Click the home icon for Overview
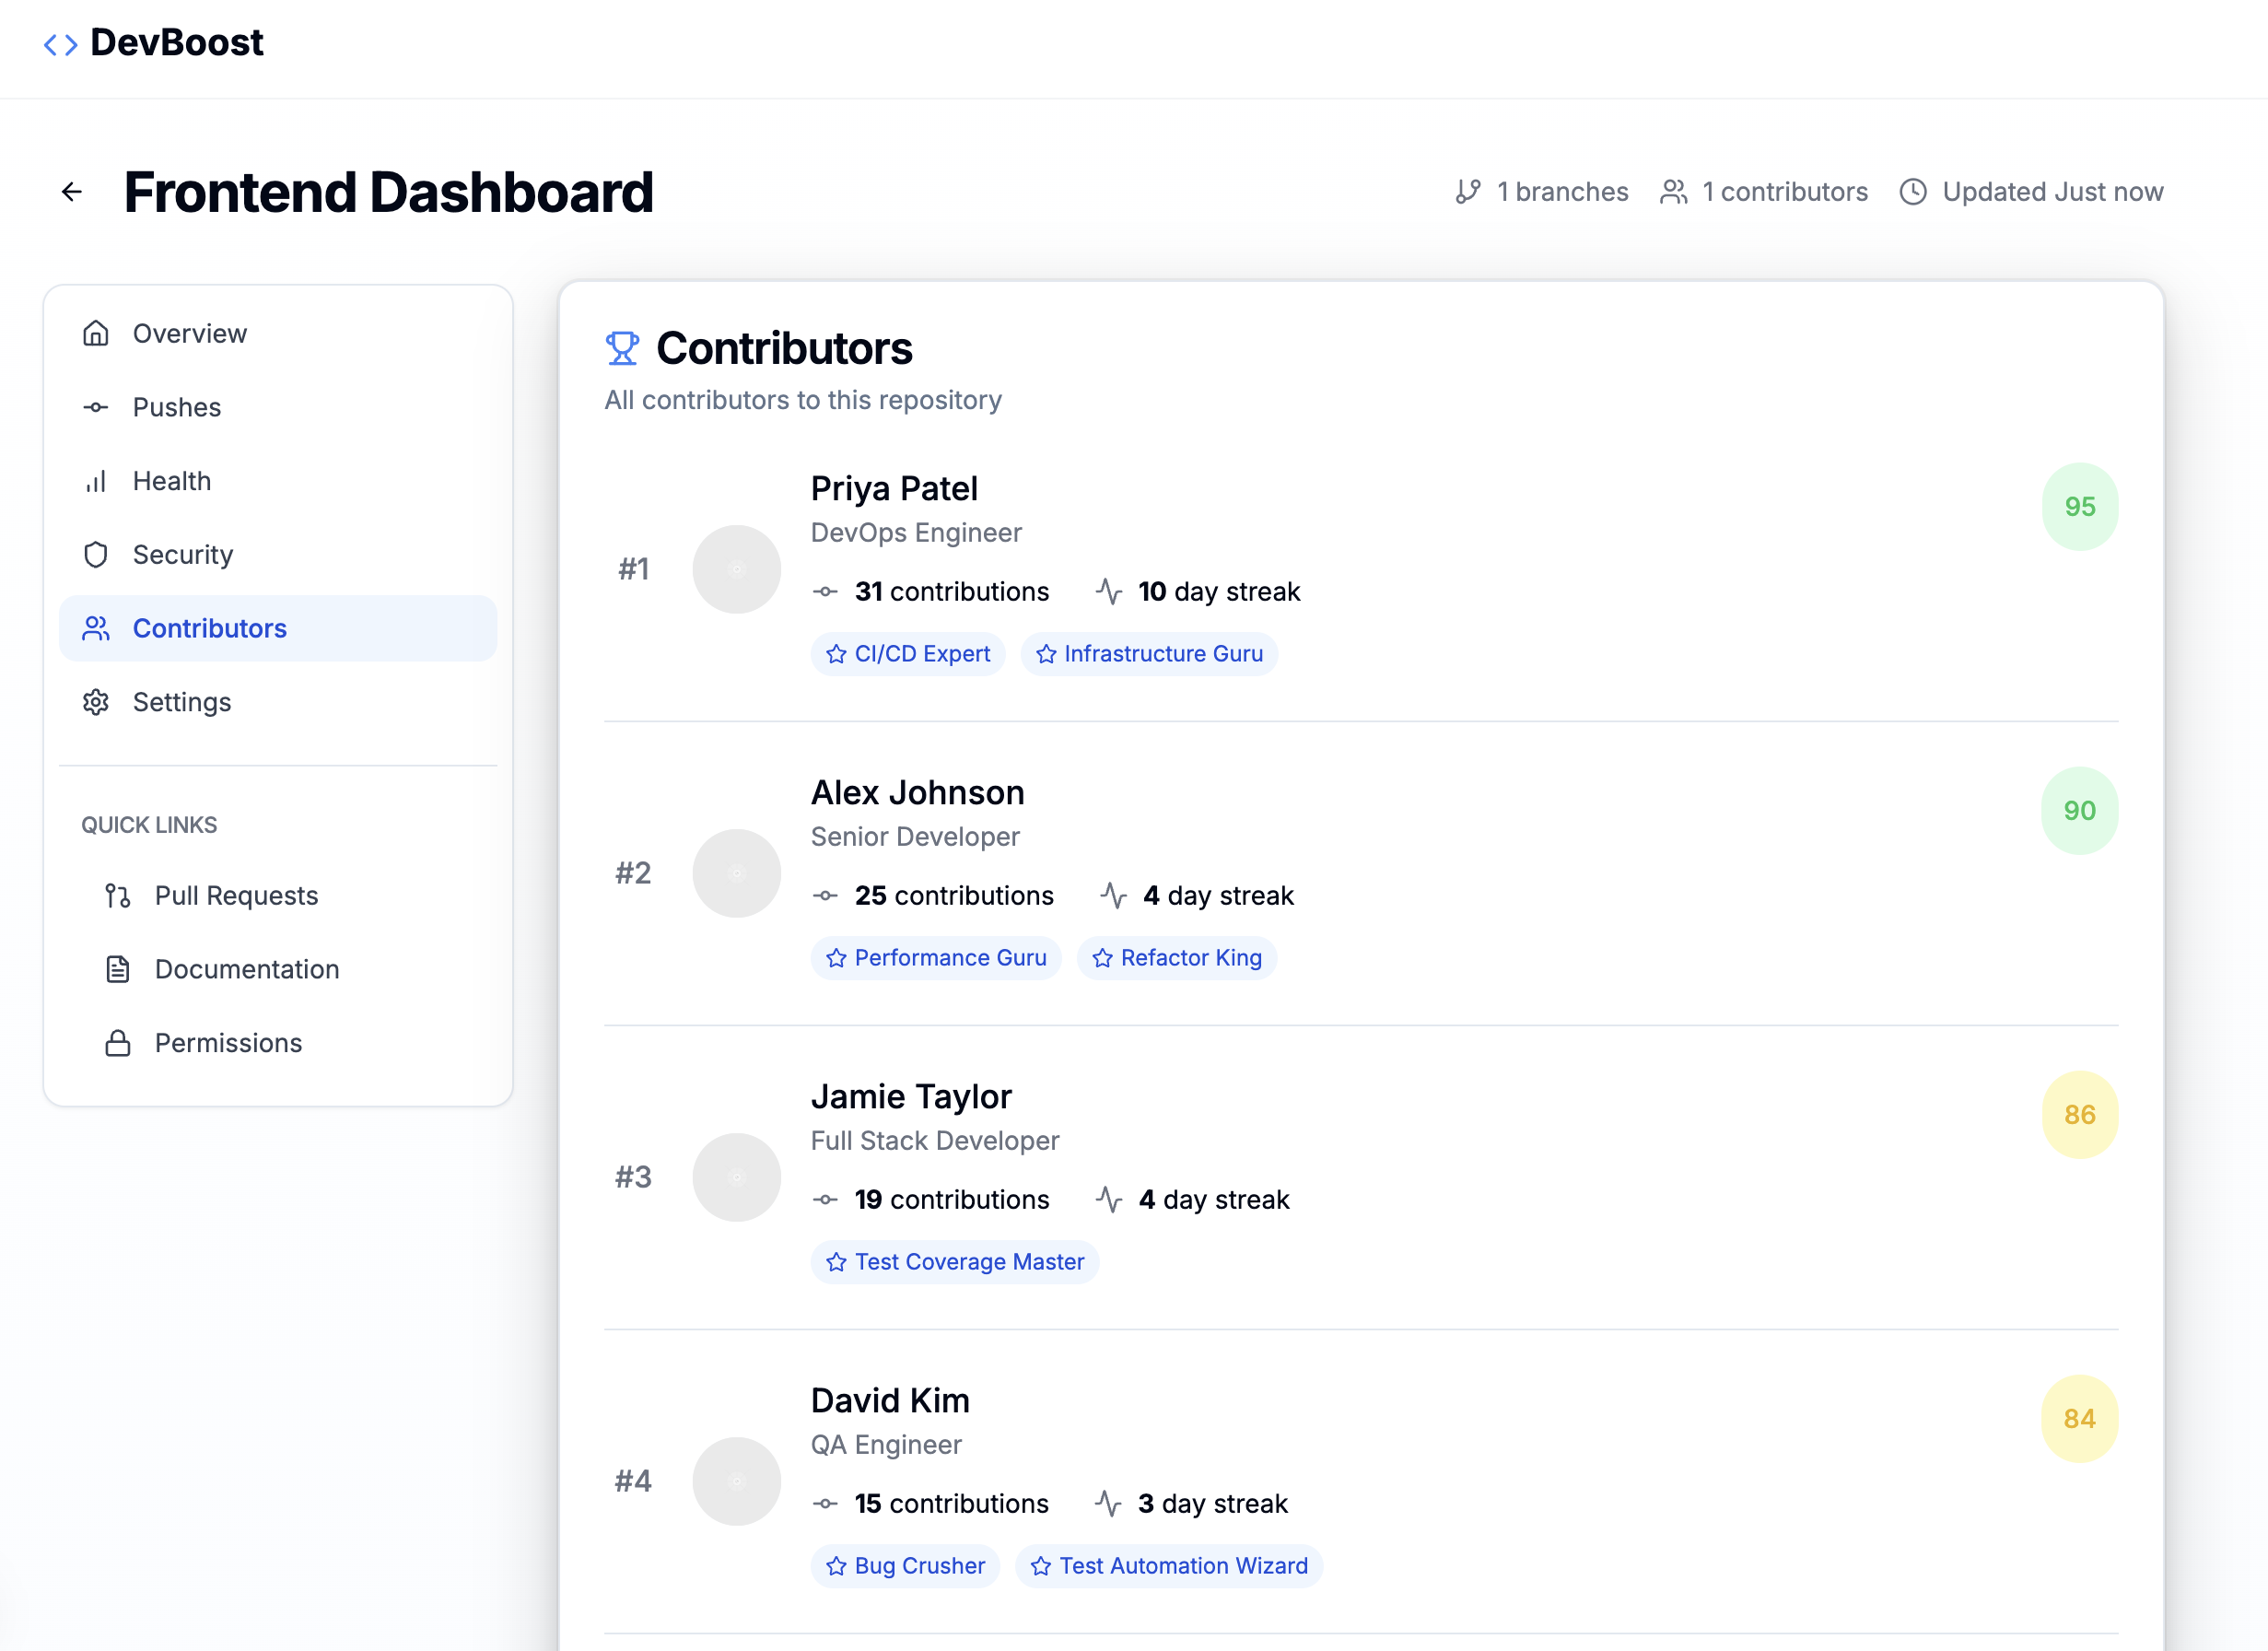 tap(96, 333)
